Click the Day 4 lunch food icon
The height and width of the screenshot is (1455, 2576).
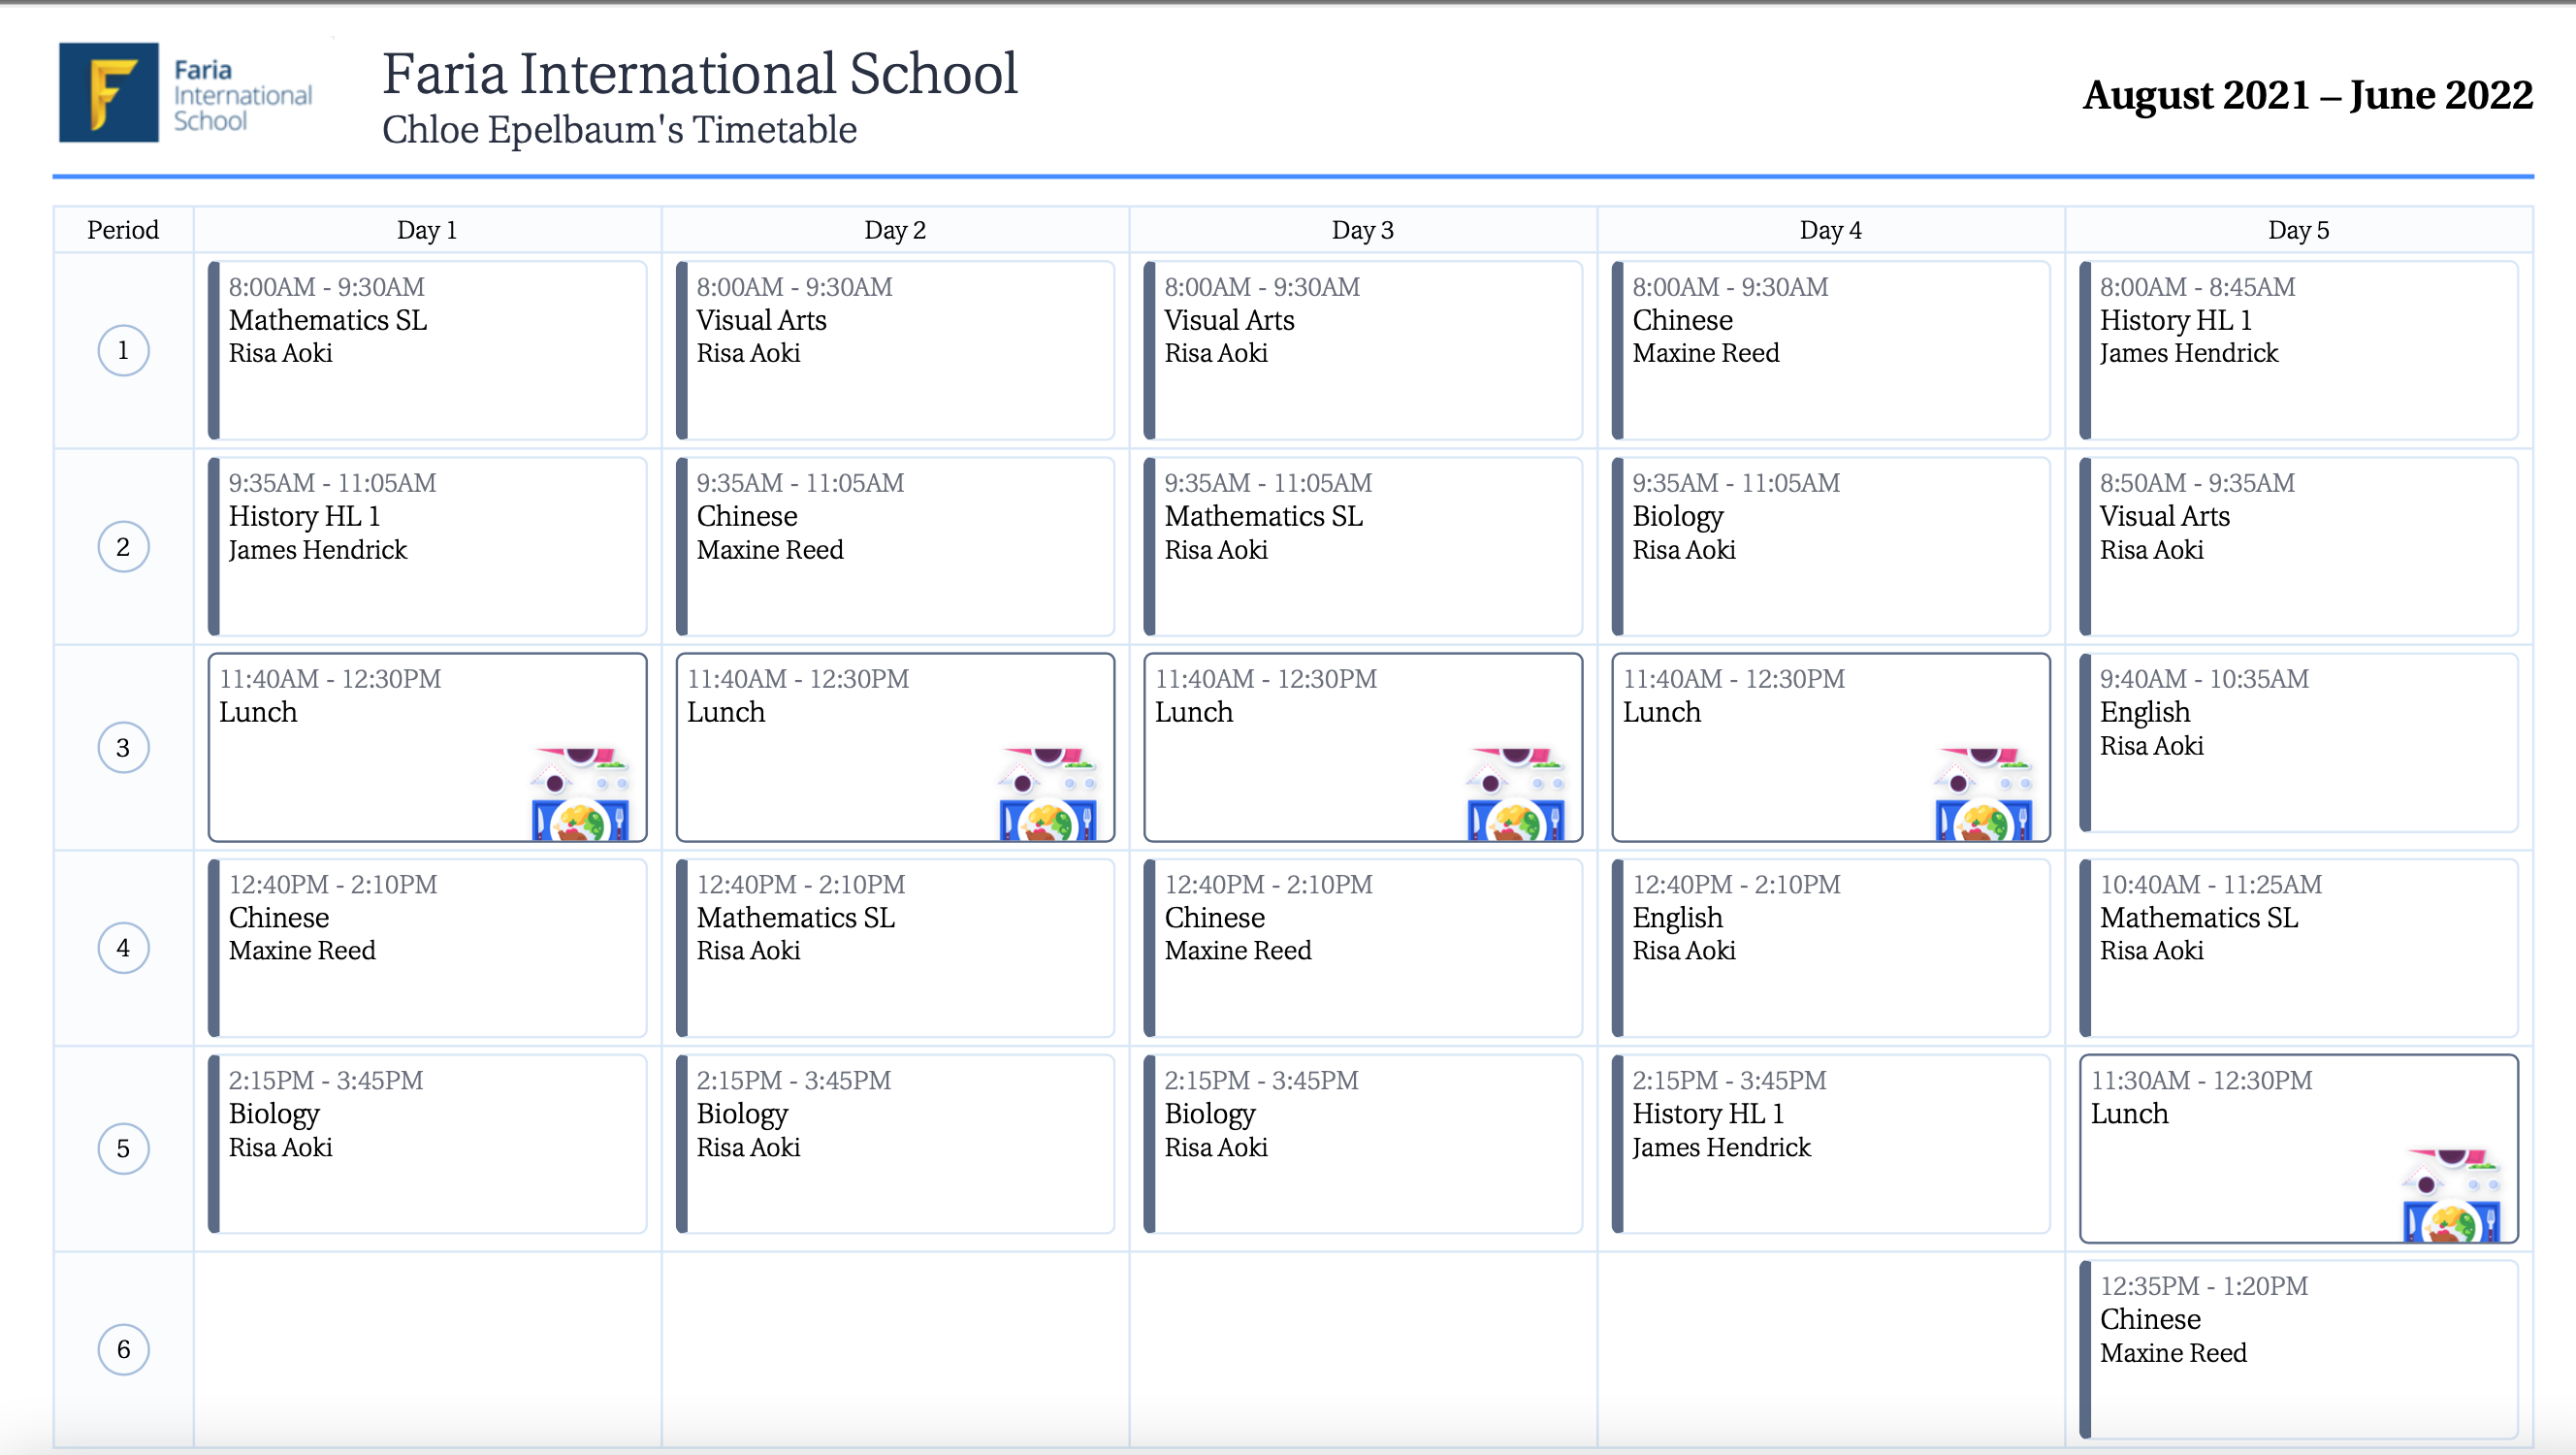click(1984, 793)
